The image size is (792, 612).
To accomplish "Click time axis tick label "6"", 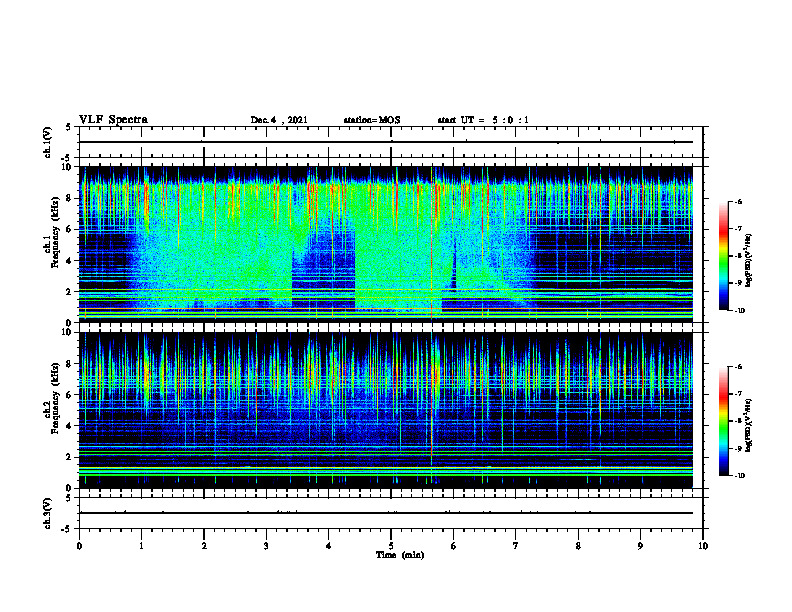I will click(454, 546).
